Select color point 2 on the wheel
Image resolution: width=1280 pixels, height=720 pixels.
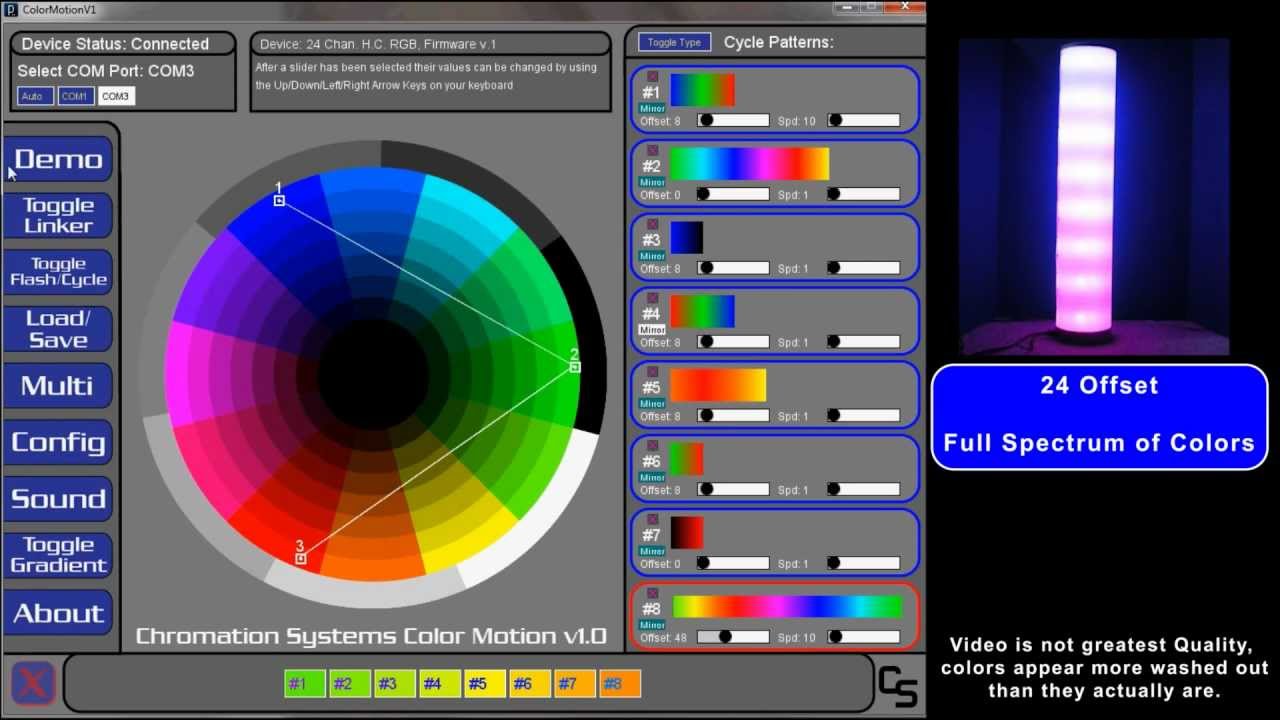coord(575,367)
